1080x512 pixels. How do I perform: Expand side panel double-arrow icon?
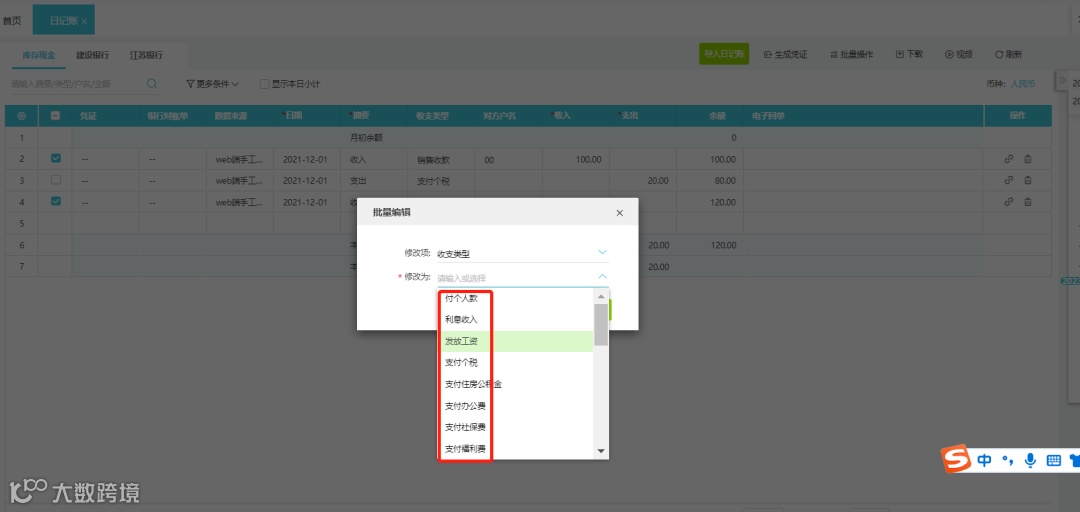click(x=1062, y=81)
